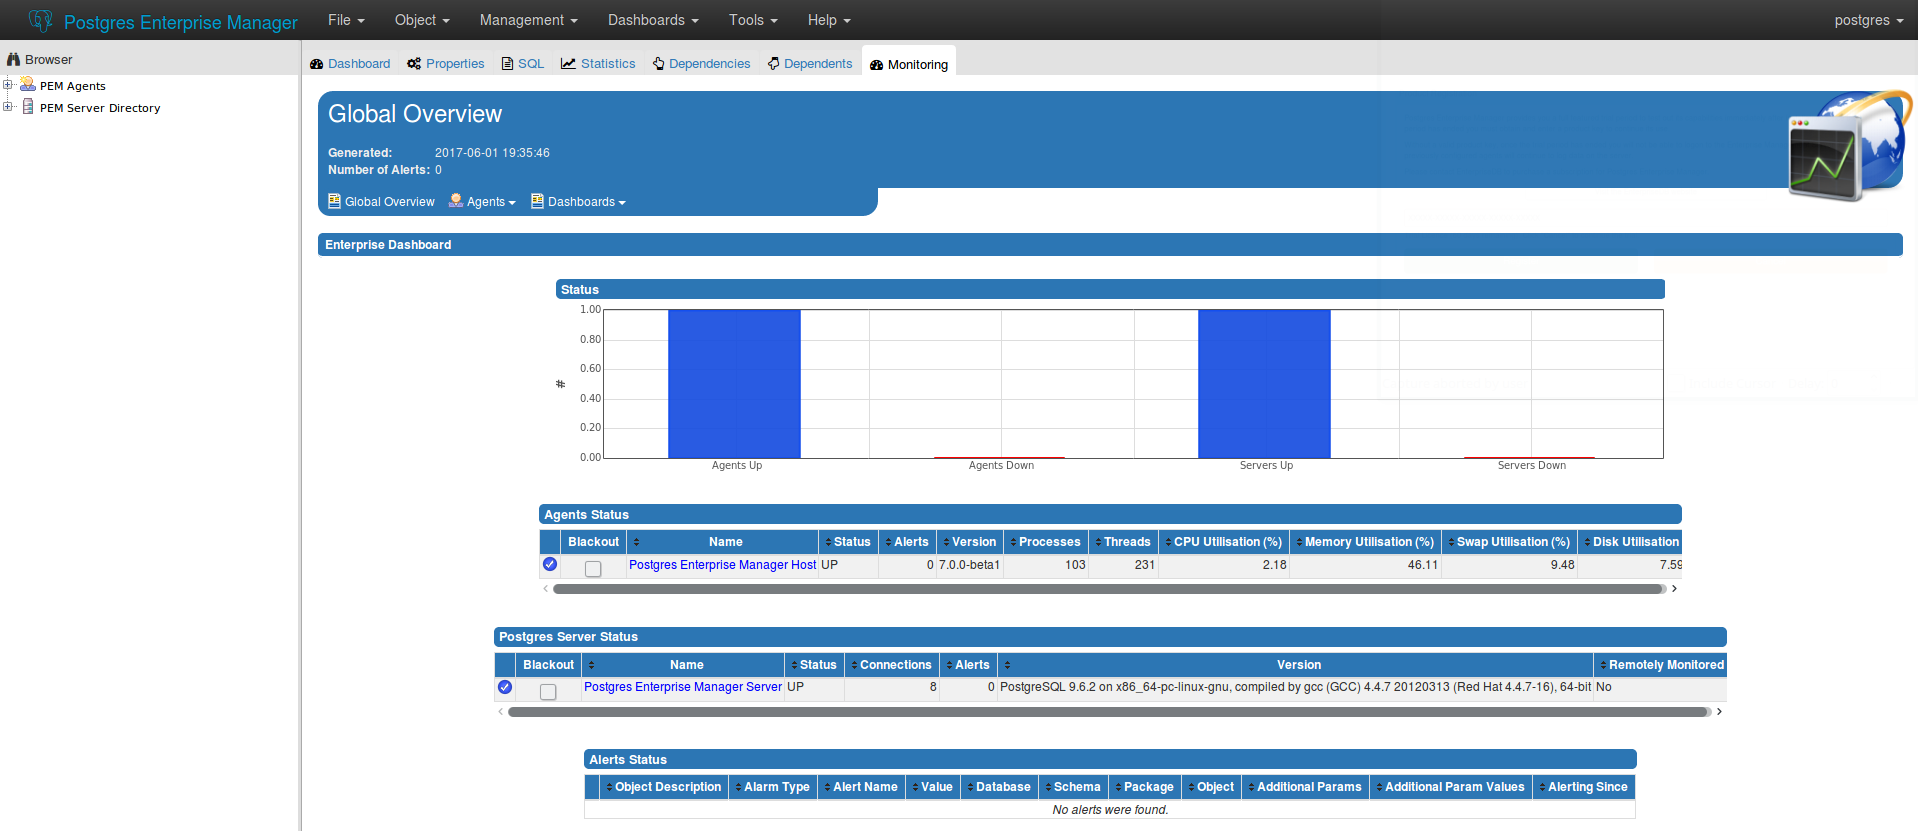Click the Agents Status scroll right arrow
Image resolution: width=1918 pixels, height=831 pixels.
point(1674,589)
